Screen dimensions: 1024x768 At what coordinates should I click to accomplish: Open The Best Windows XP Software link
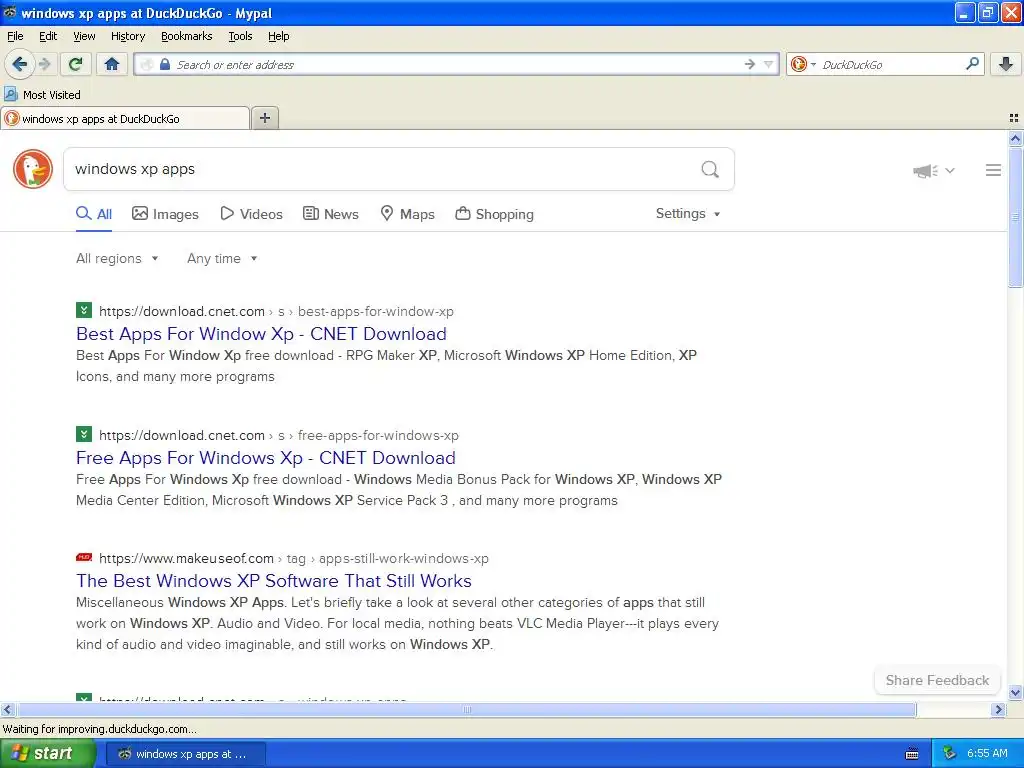(x=274, y=581)
